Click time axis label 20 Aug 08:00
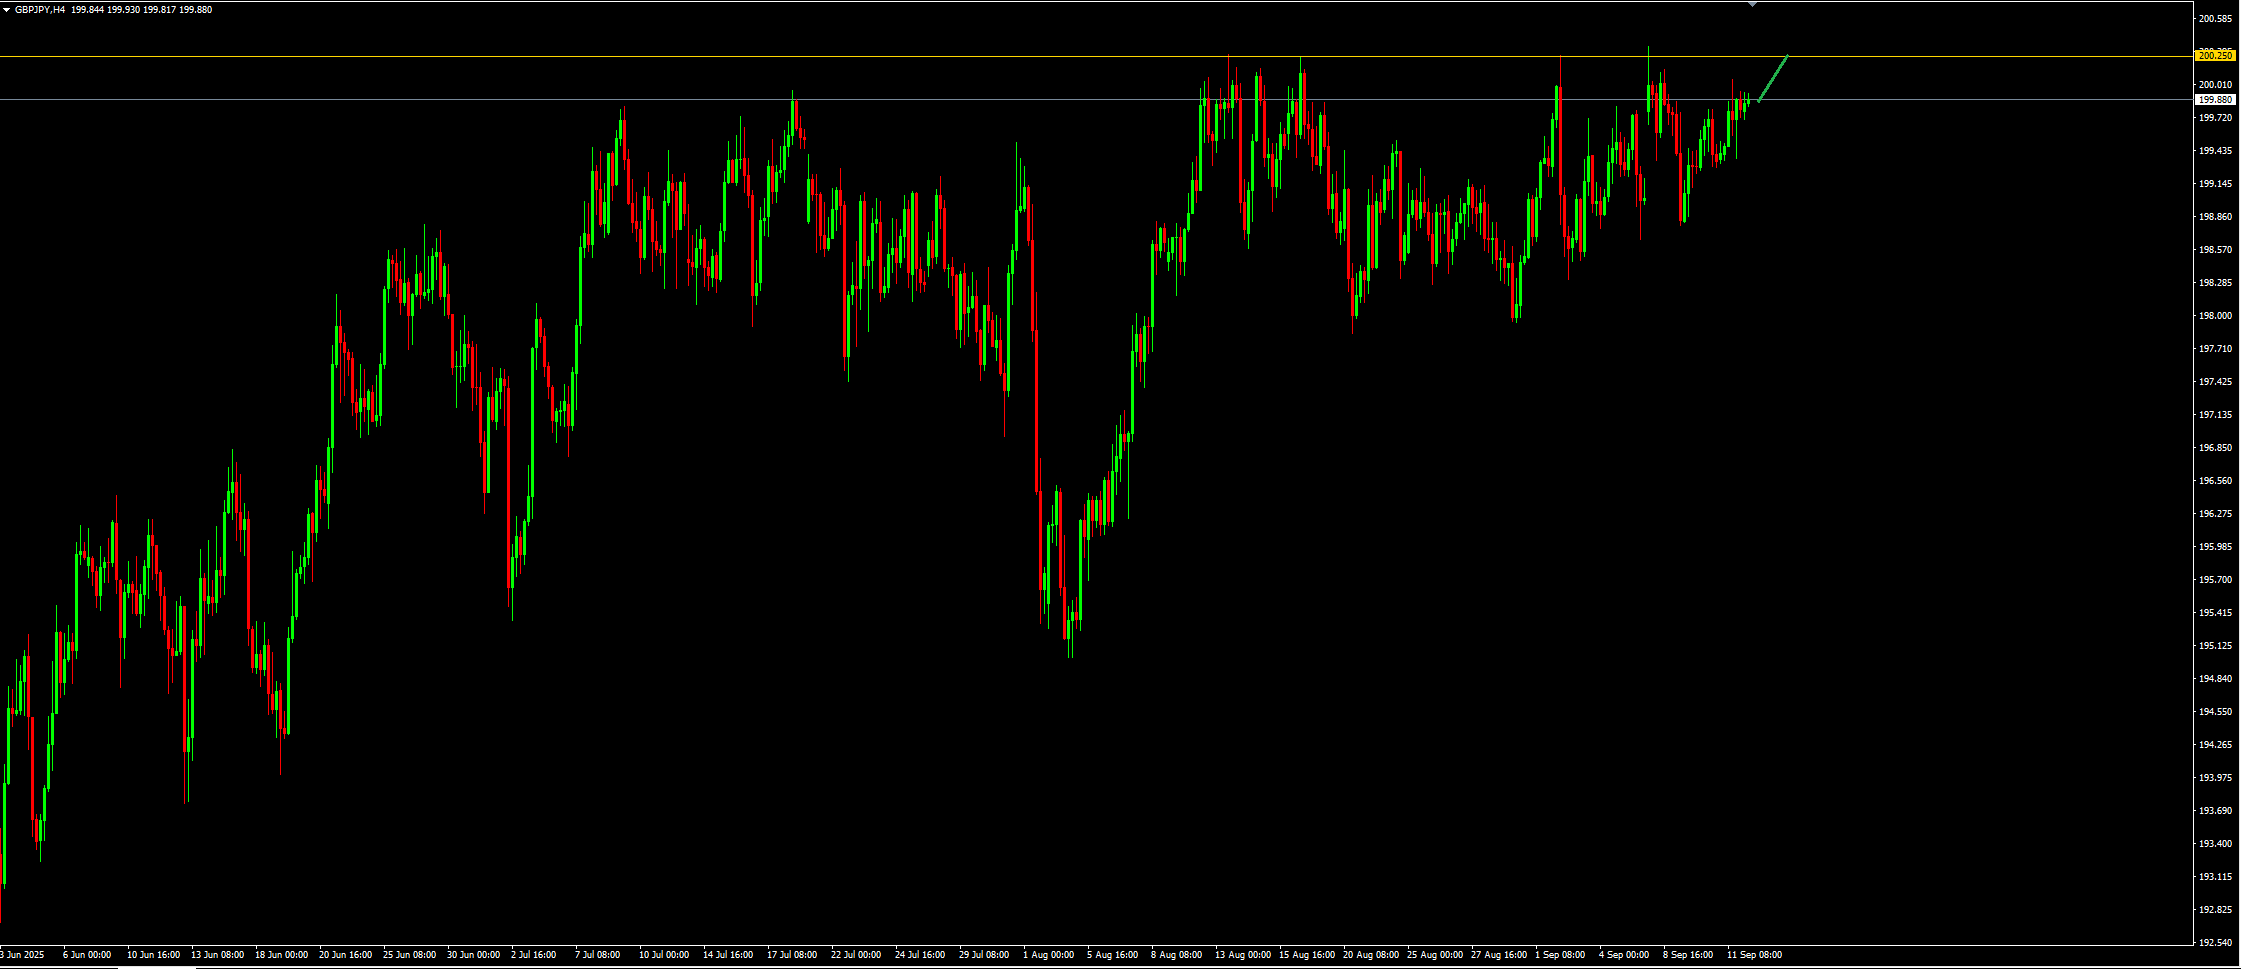The height and width of the screenshot is (969, 2241). [1371, 955]
